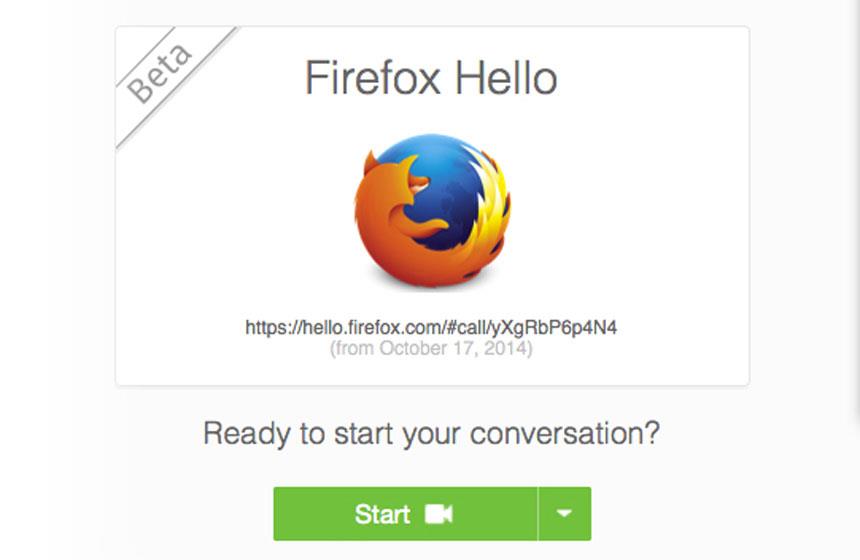Click the call ID "yXgRbP6p4N4" in the URL
The image size is (860, 560).
tap(554, 328)
